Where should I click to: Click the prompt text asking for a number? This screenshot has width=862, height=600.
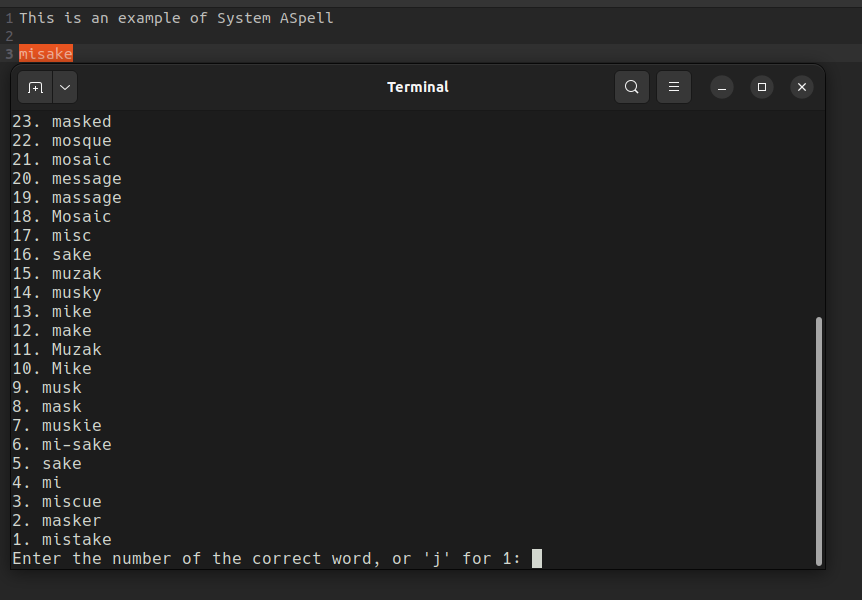[270, 558]
